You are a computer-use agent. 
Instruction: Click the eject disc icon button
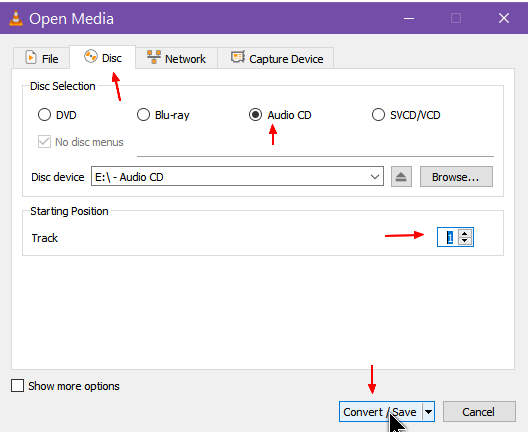click(401, 176)
